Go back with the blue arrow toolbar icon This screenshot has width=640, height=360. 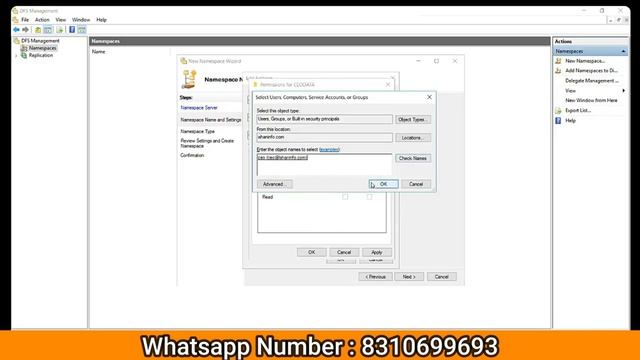point(16,30)
